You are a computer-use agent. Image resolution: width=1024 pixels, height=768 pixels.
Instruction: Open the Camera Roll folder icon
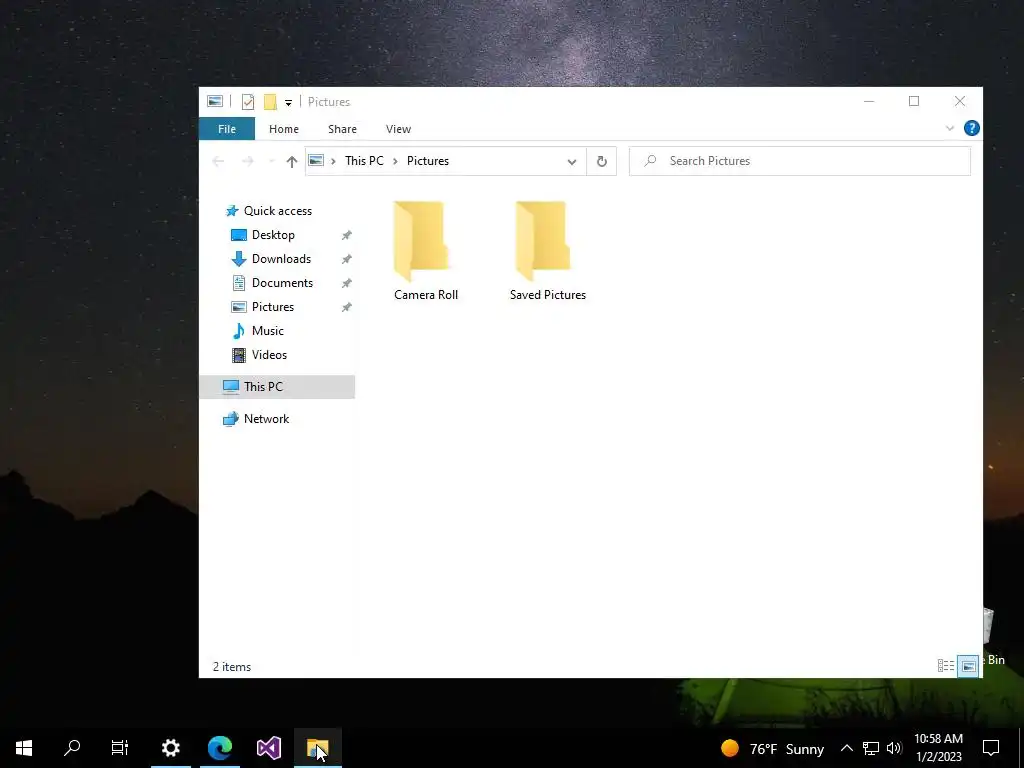pyautogui.click(x=421, y=241)
